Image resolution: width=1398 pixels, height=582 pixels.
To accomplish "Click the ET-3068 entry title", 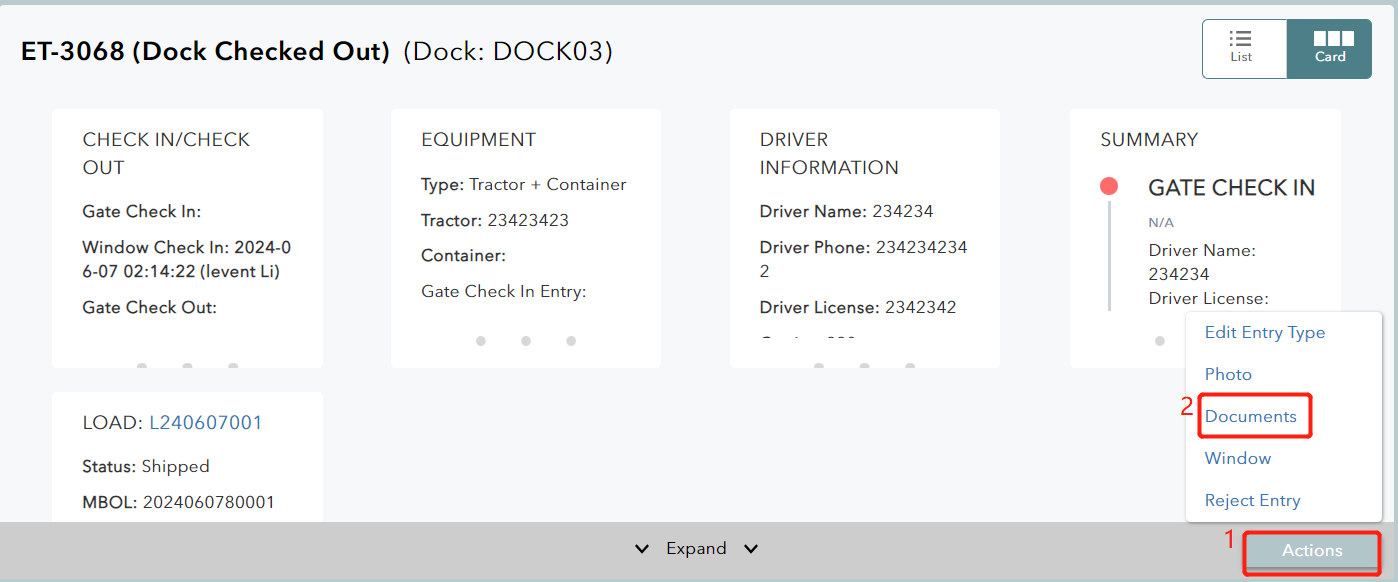I will click(205, 52).
